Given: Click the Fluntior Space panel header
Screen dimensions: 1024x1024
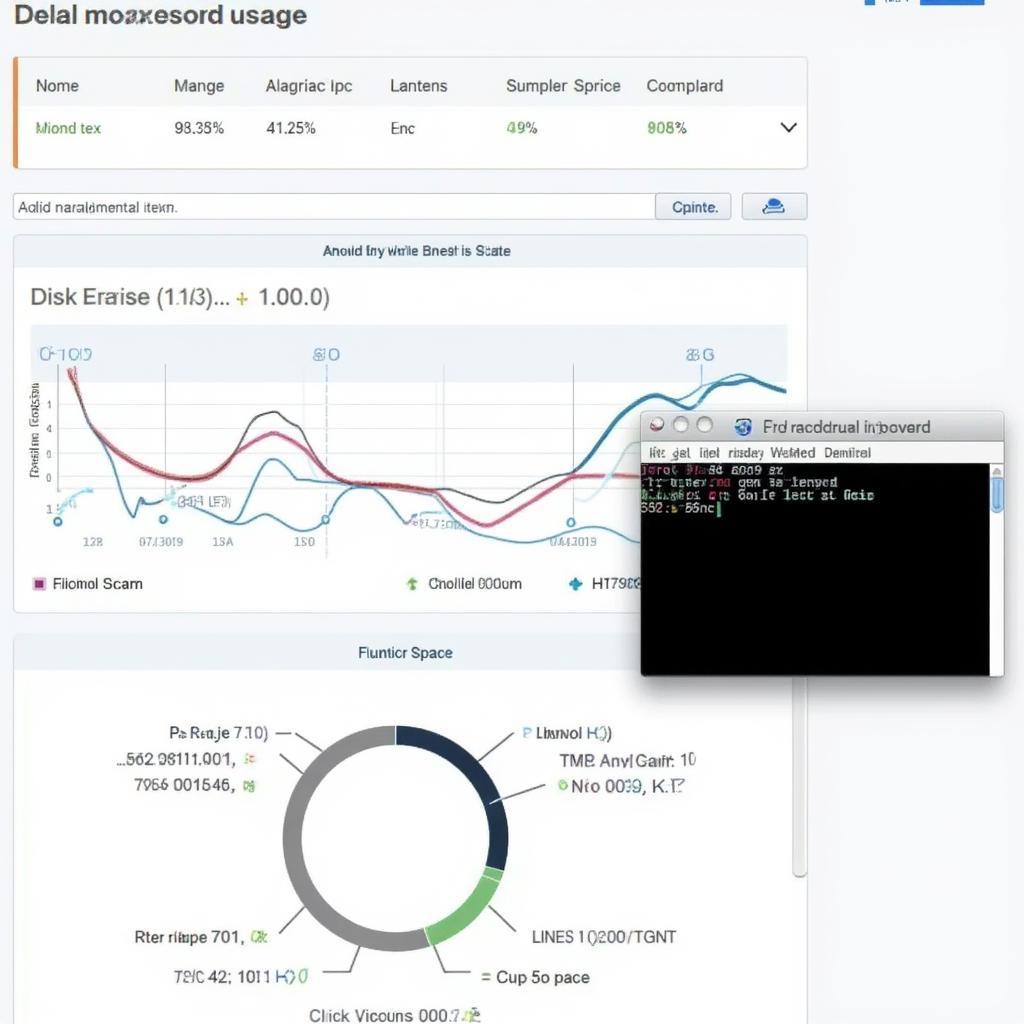Looking at the screenshot, I should pyautogui.click(x=405, y=652).
